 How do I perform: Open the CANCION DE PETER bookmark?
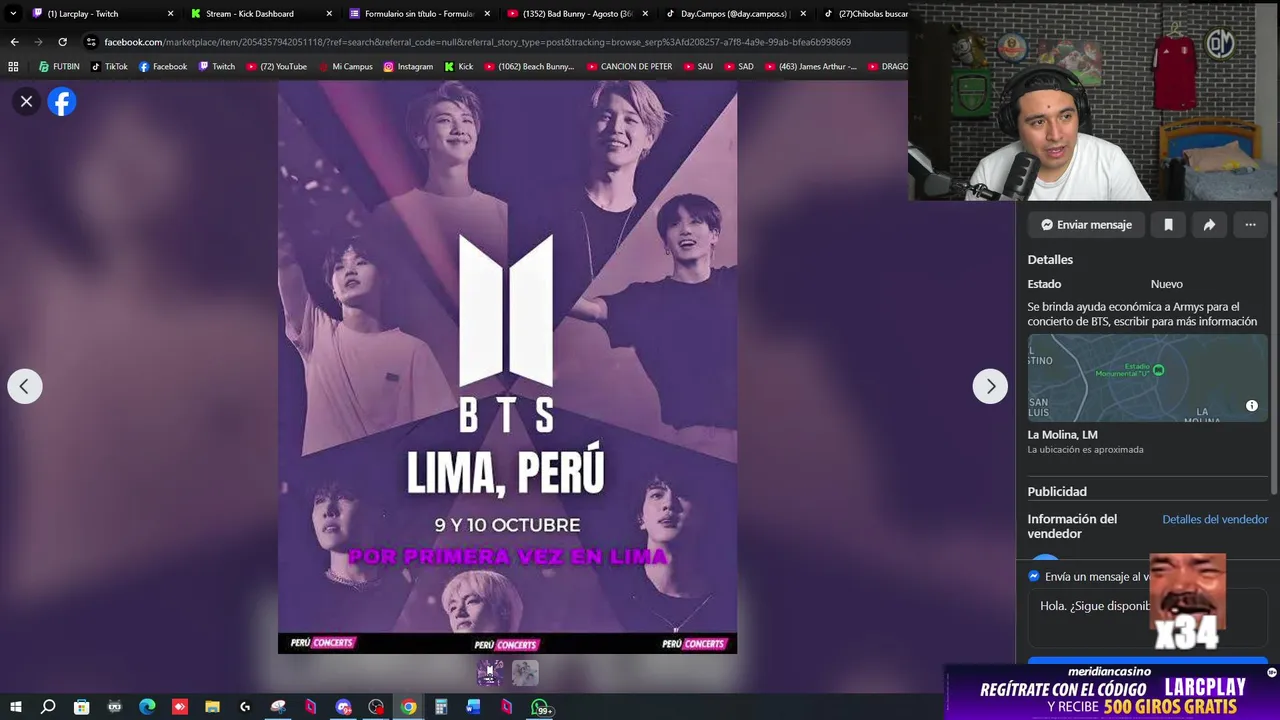tap(630, 66)
